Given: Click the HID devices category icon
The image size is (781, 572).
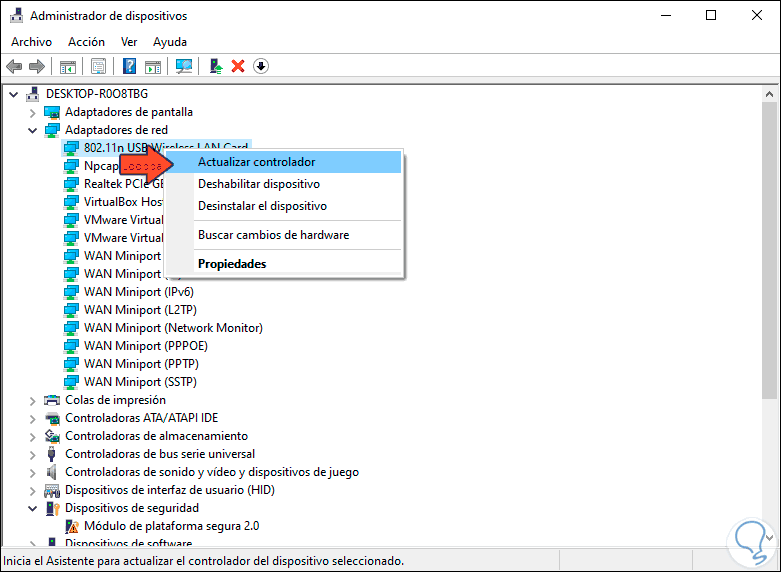Looking at the screenshot, I should click(x=52, y=490).
